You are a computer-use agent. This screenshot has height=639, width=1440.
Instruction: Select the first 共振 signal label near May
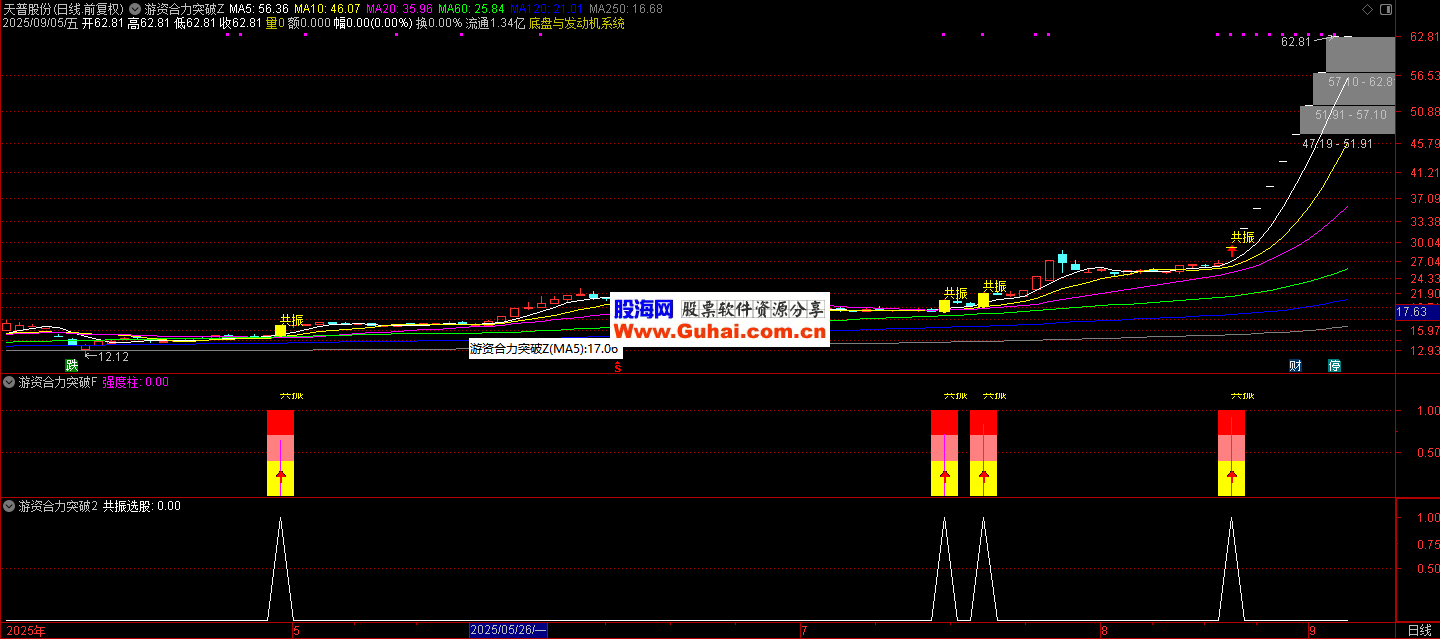tap(291, 320)
